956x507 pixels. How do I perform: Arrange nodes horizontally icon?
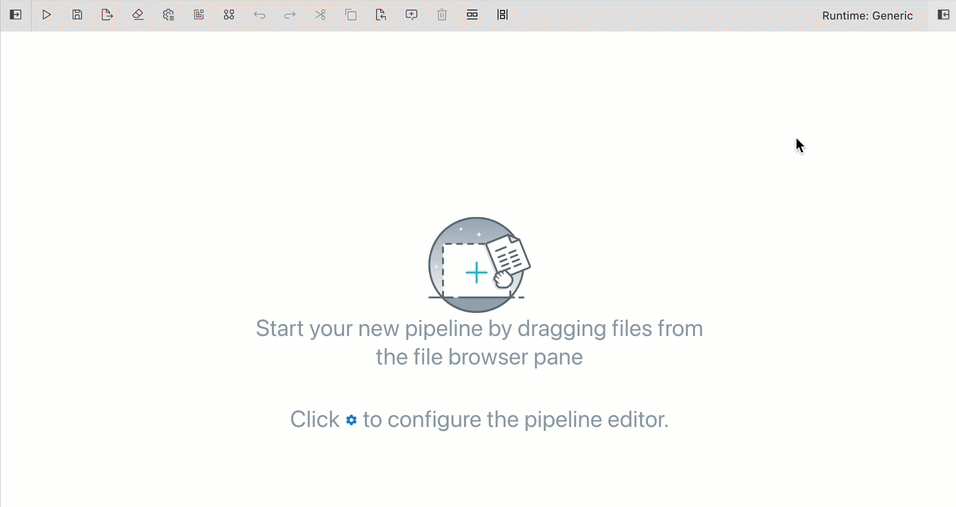tap(472, 15)
